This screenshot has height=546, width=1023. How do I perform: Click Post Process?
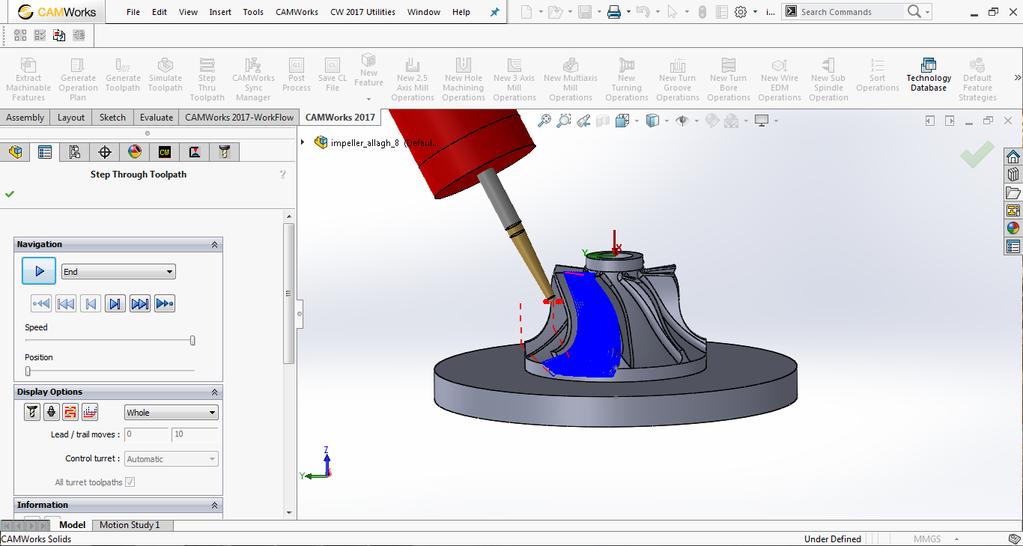point(296,75)
